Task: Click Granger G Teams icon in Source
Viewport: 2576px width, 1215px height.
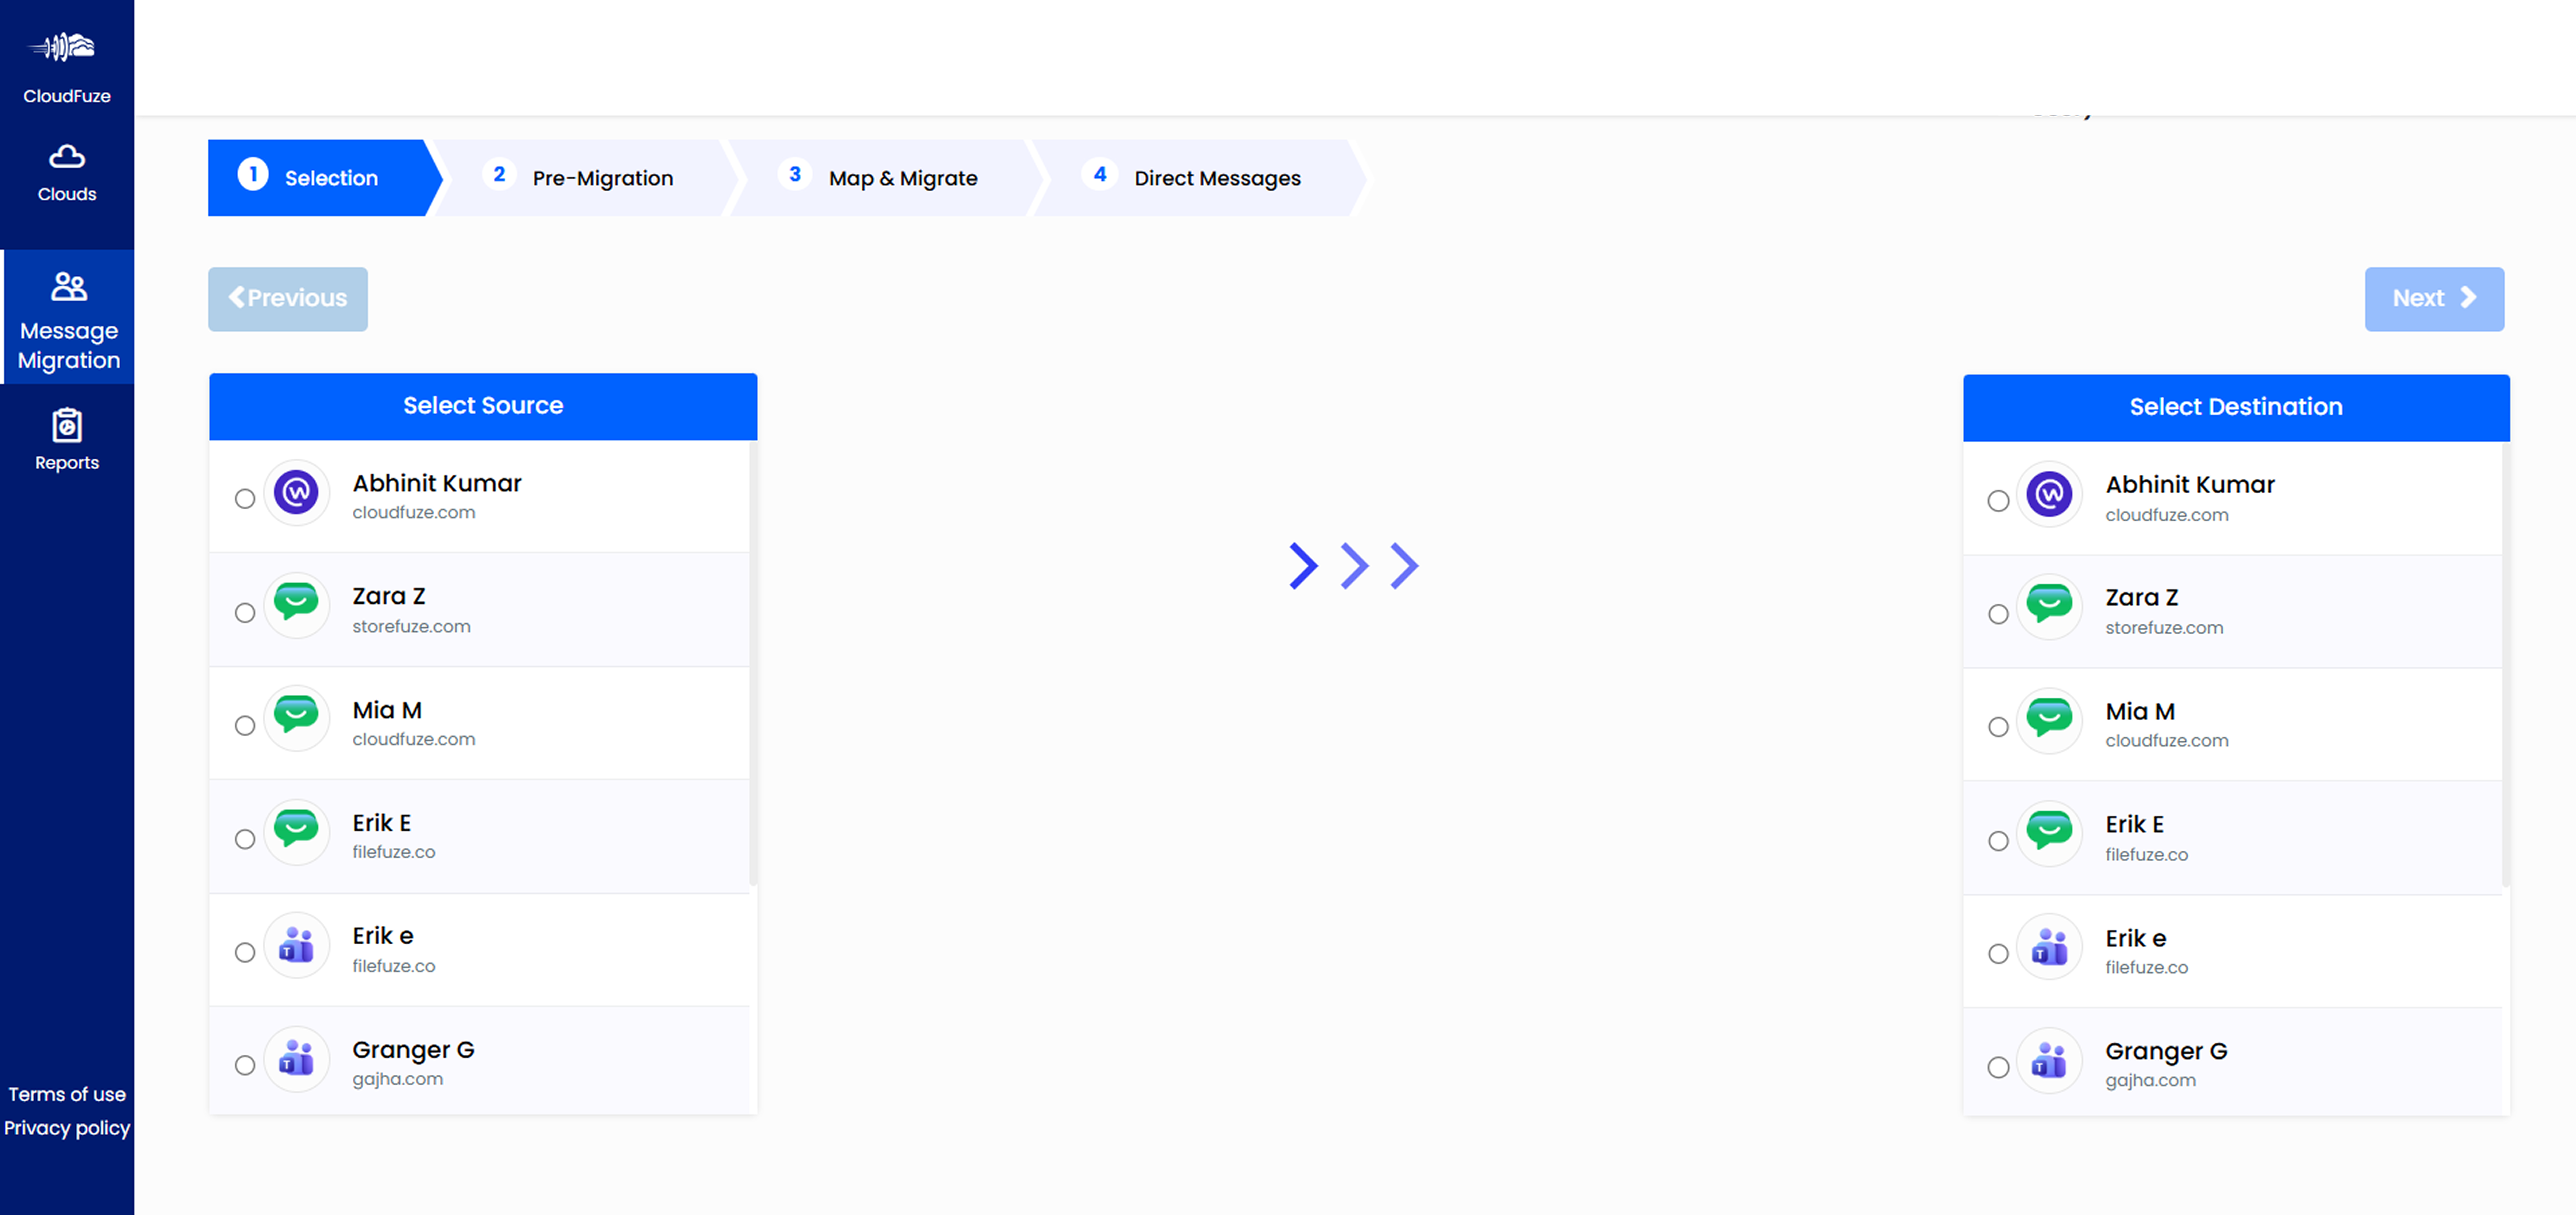Action: [x=296, y=1058]
